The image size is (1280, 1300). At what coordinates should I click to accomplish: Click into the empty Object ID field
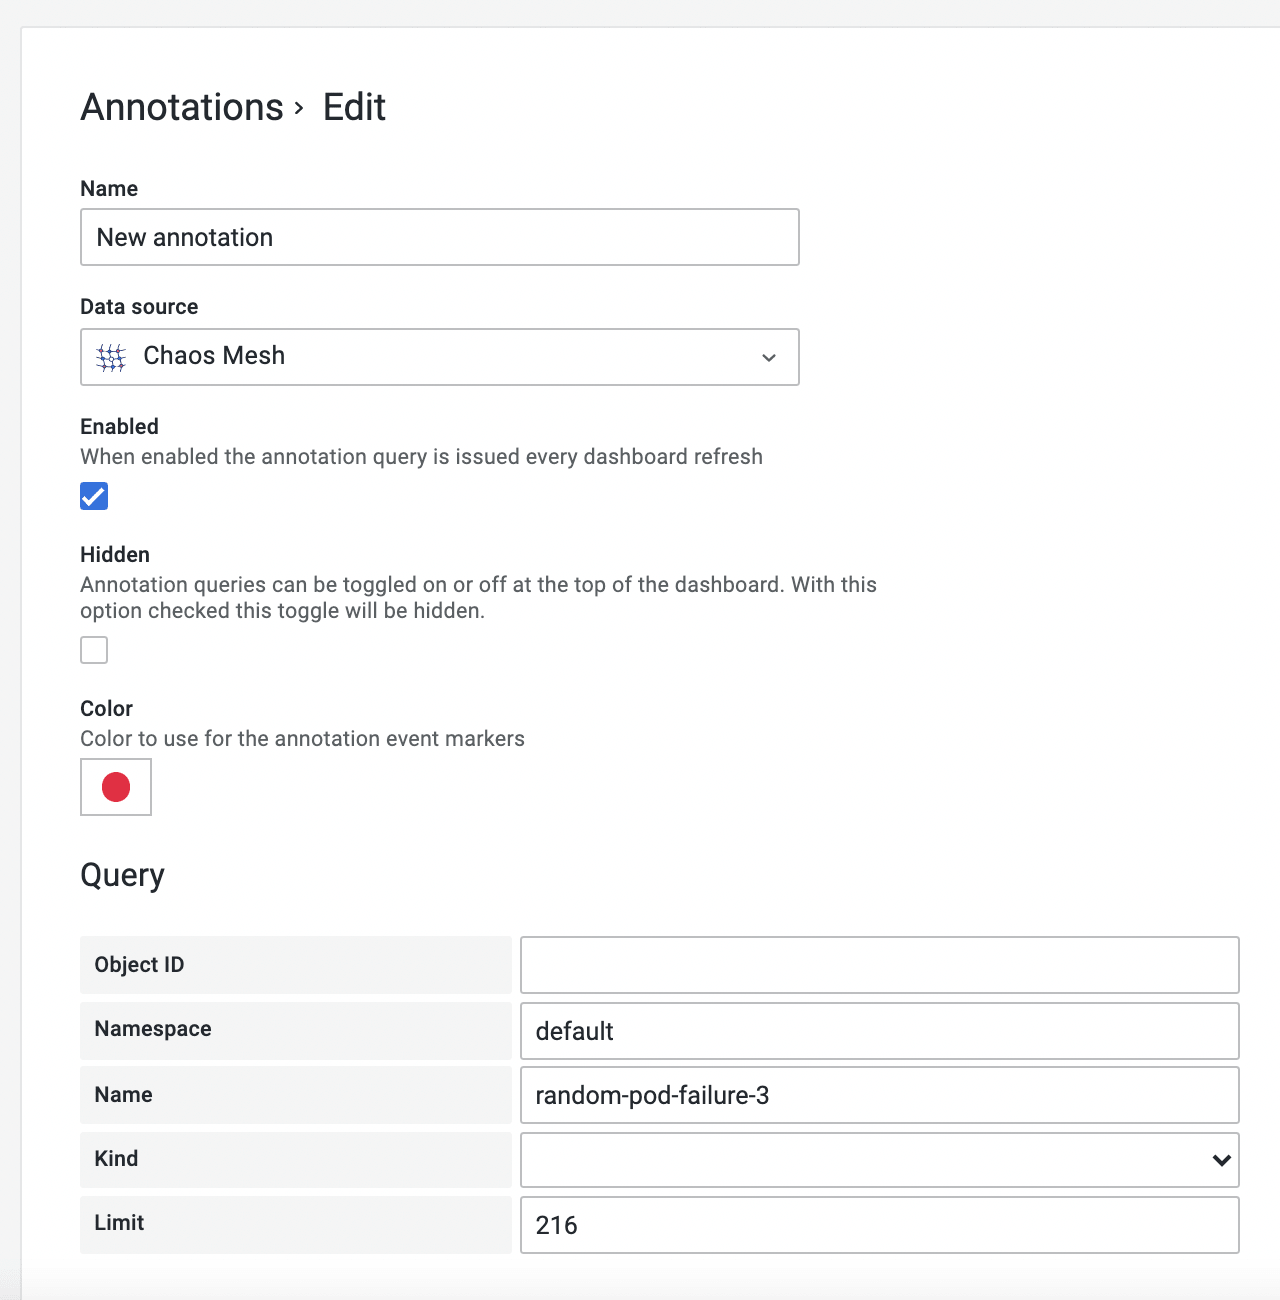pos(879,965)
